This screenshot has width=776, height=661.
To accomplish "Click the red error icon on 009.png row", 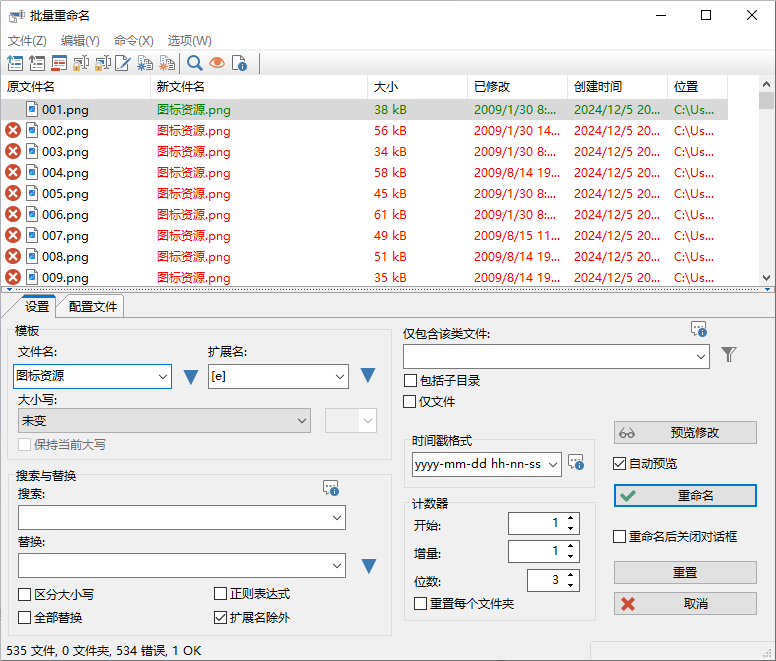I will pyautogui.click(x=13, y=277).
